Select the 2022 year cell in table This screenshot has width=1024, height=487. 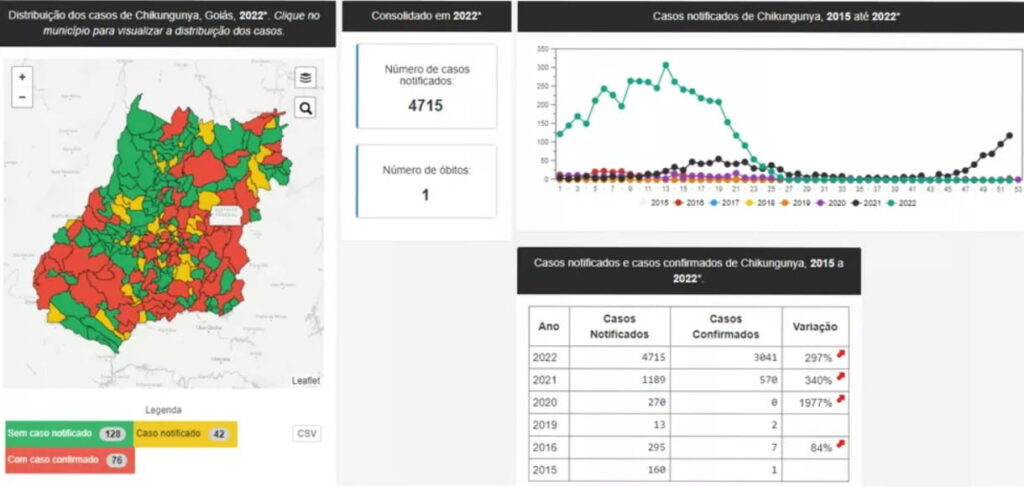549,358
